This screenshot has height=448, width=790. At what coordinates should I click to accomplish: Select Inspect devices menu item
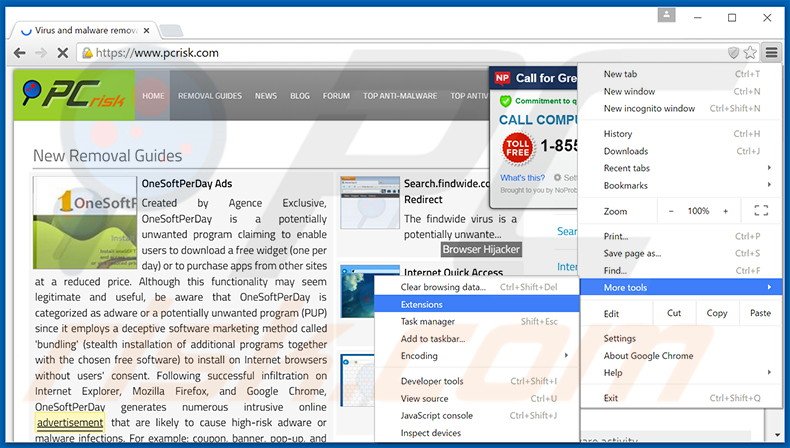[x=477, y=432]
